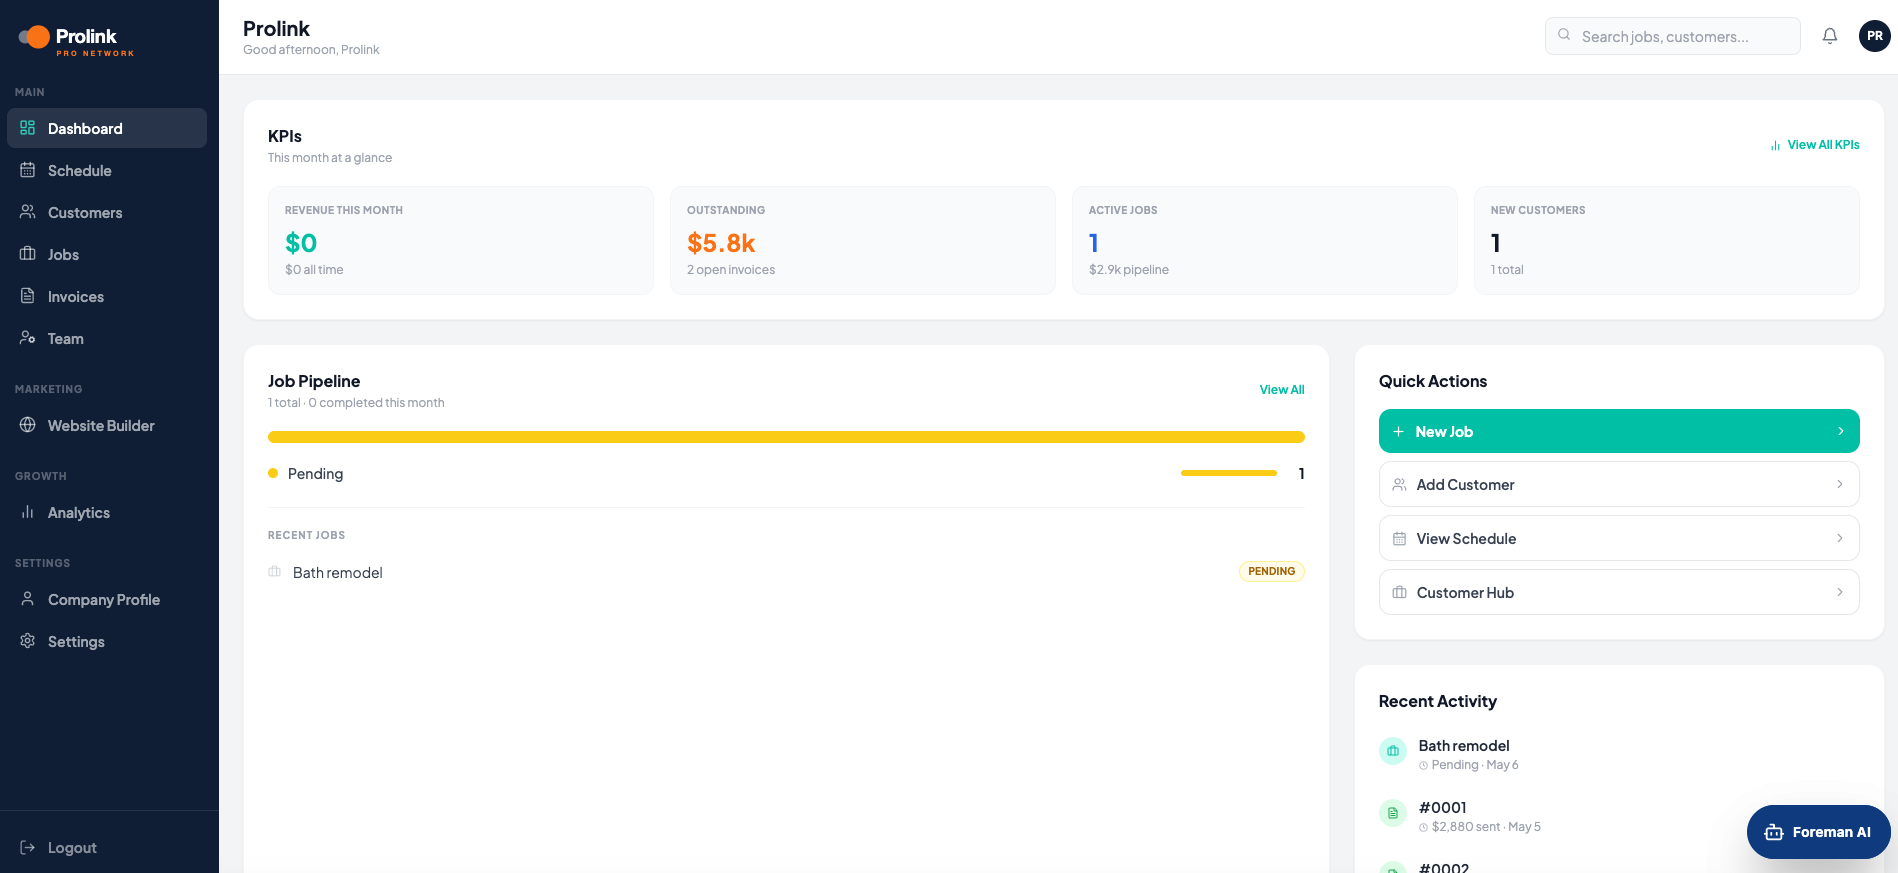Open Analytics from the sidebar
The image size is (1898, 873).
[x=107, y=512]
